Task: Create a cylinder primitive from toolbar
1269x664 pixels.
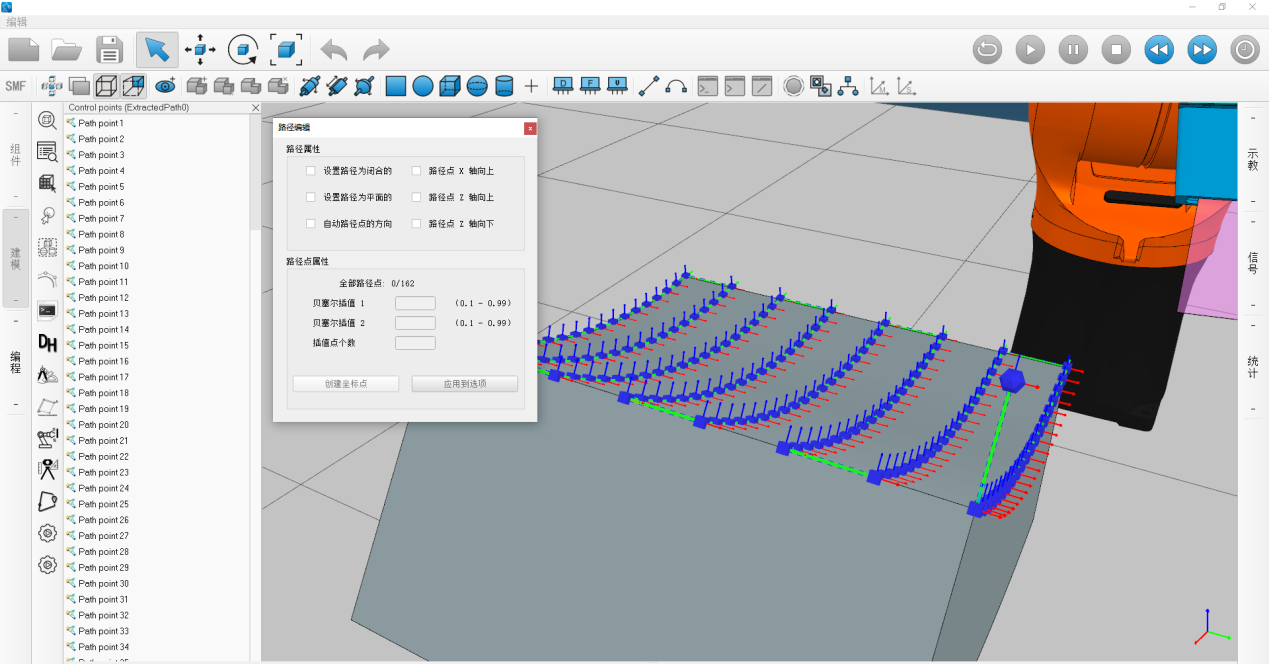Action: (x=504, y=86)
